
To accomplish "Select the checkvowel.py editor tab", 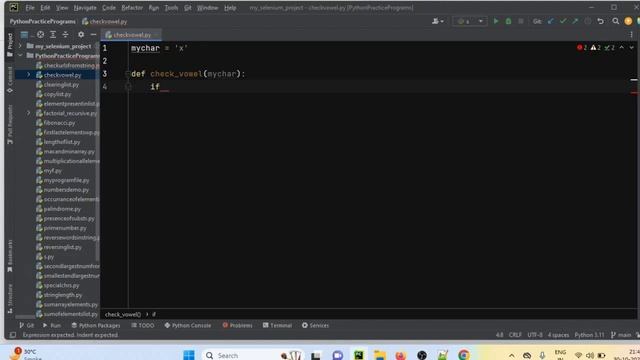I will (131, 35).
